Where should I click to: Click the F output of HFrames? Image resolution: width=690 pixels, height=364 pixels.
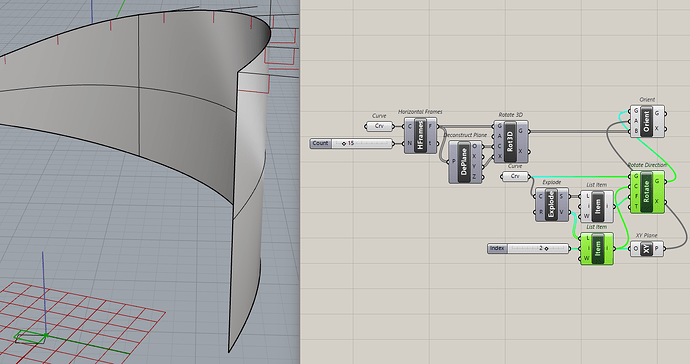[431, 126]
